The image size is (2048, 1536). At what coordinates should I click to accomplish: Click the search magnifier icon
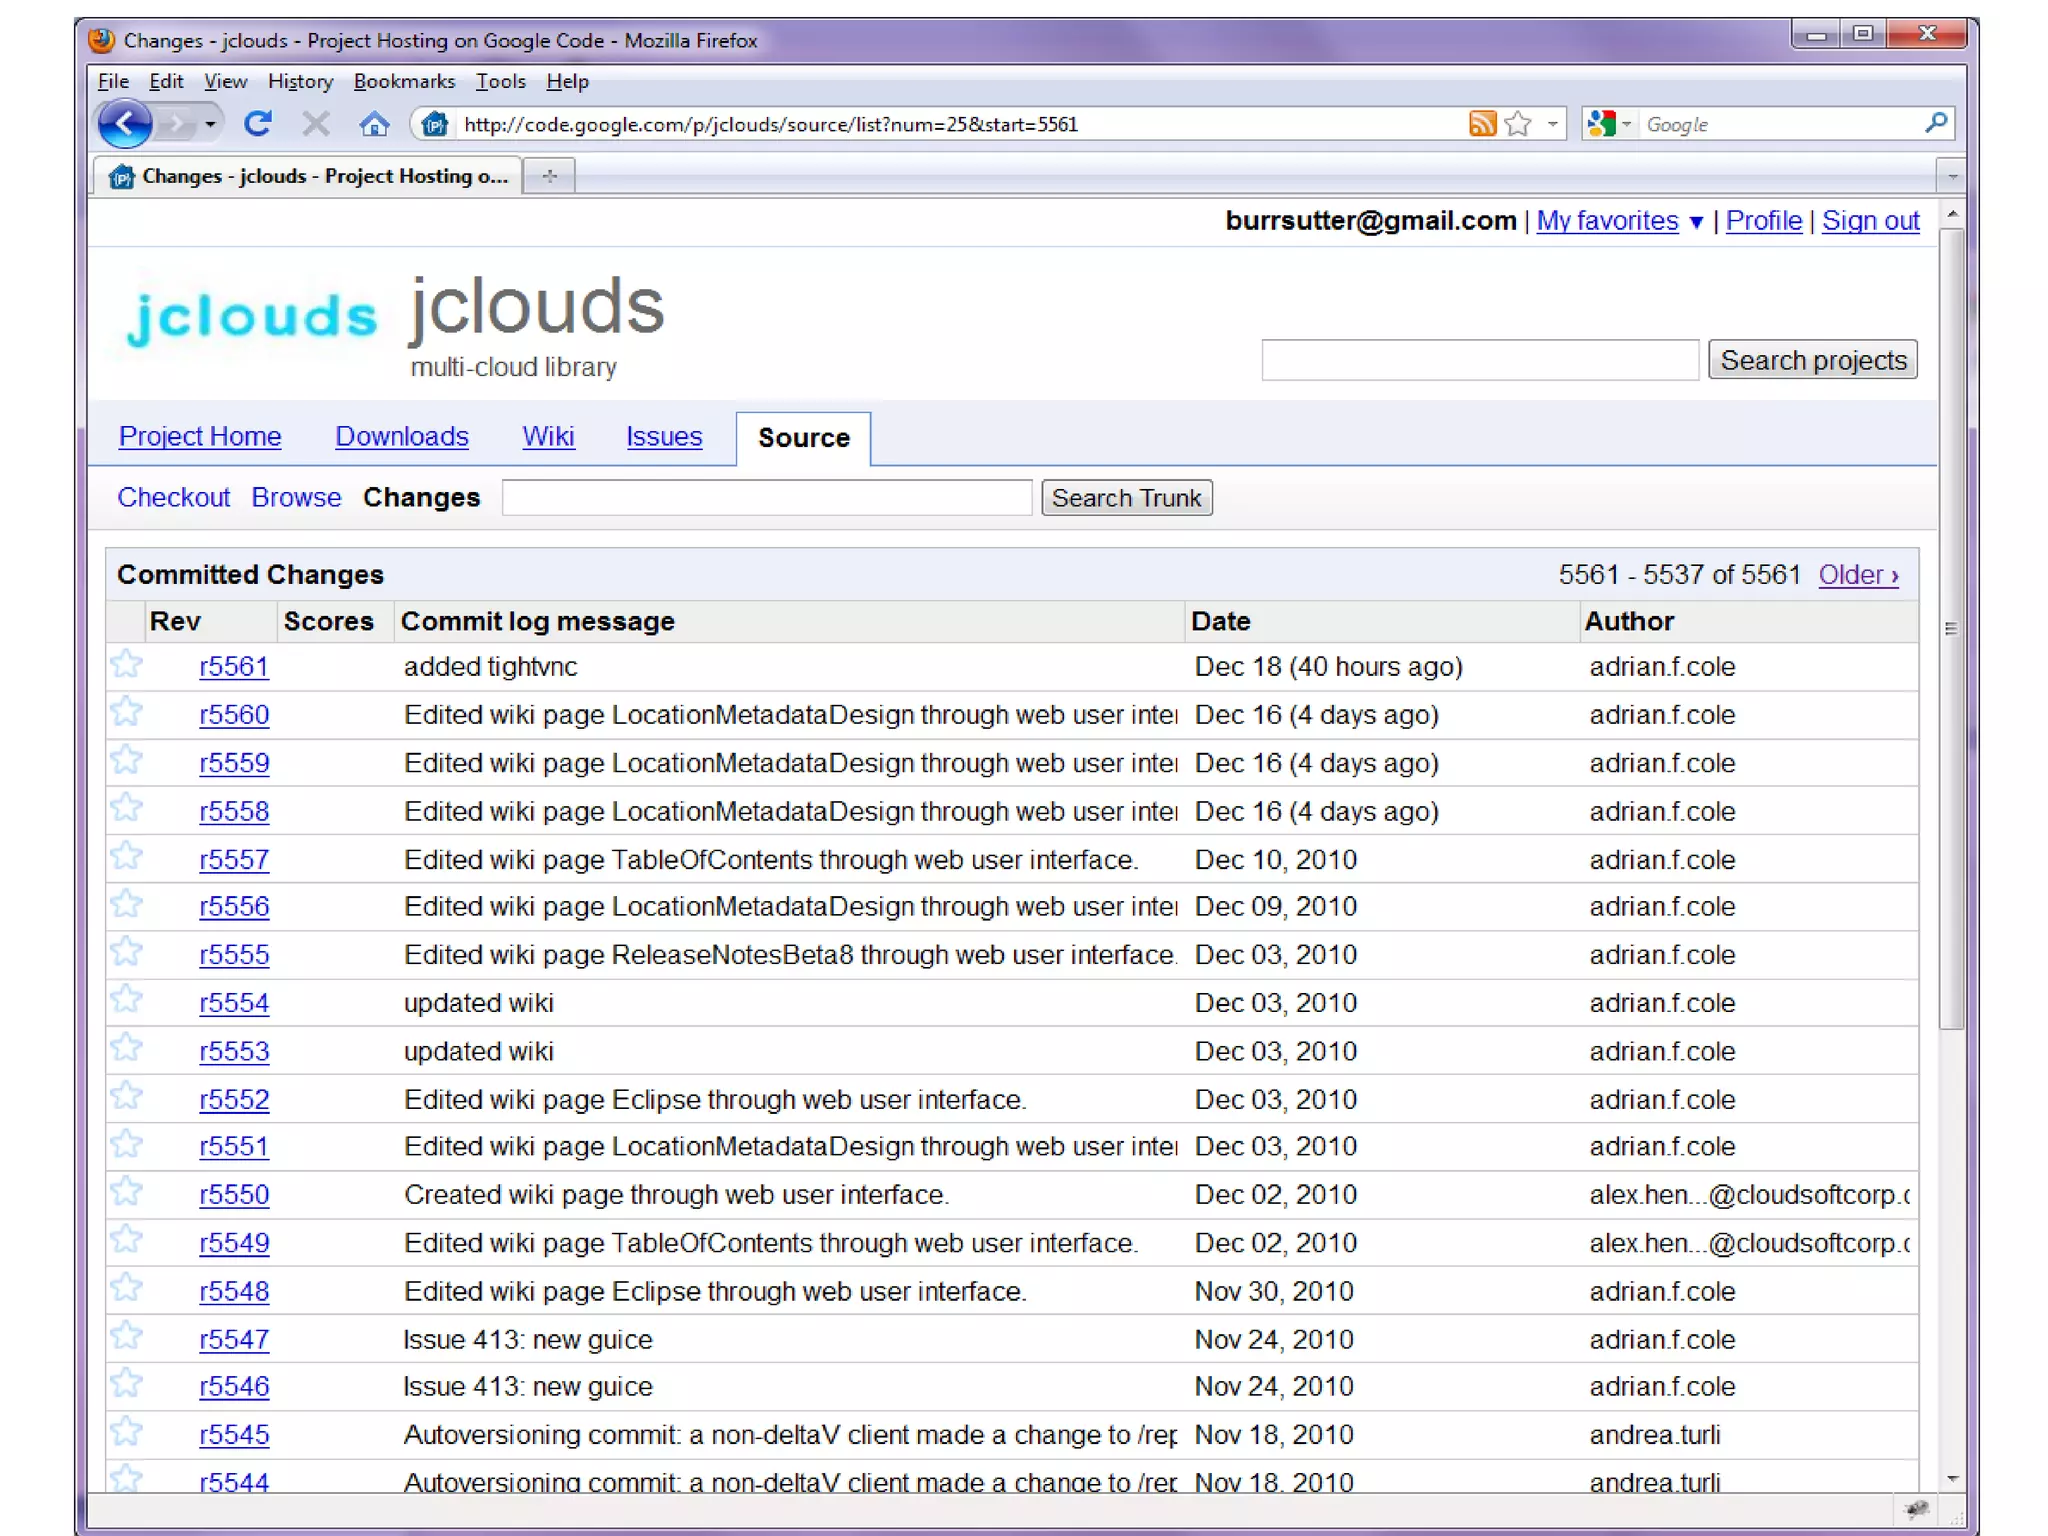click(1936, 123)
